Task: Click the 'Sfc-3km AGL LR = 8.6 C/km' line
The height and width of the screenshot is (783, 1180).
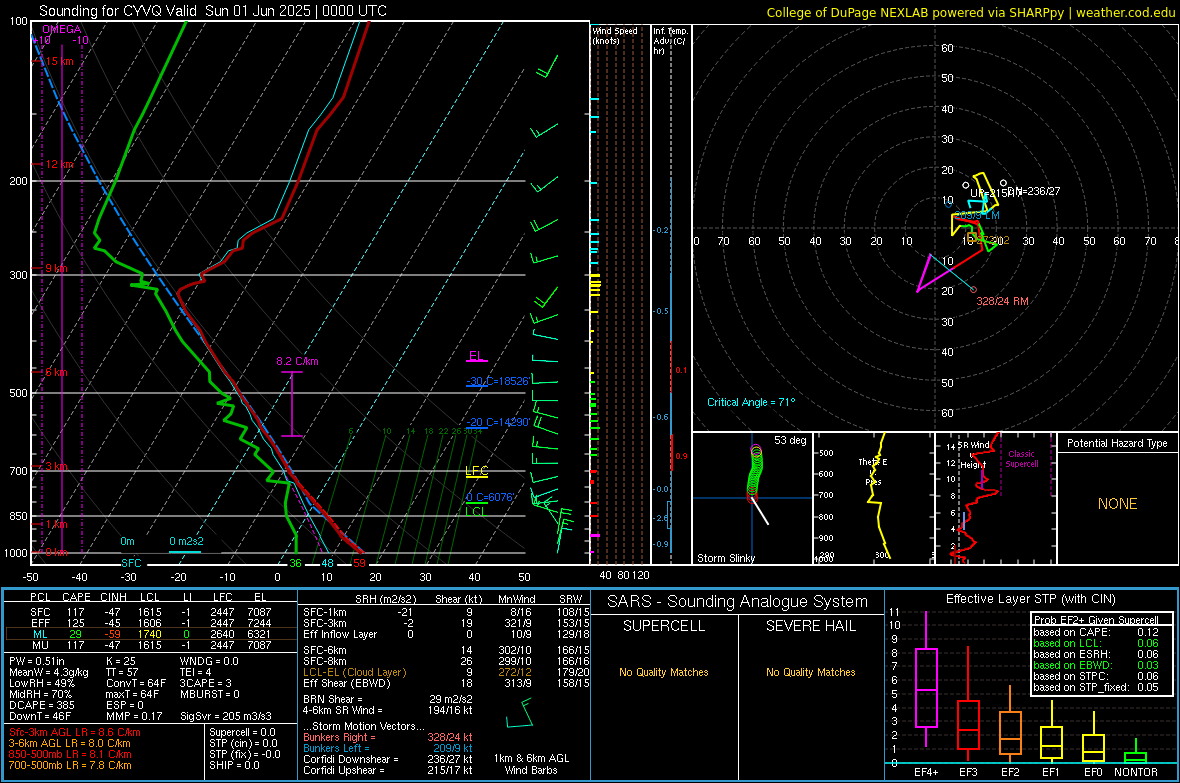Action: 75,732
